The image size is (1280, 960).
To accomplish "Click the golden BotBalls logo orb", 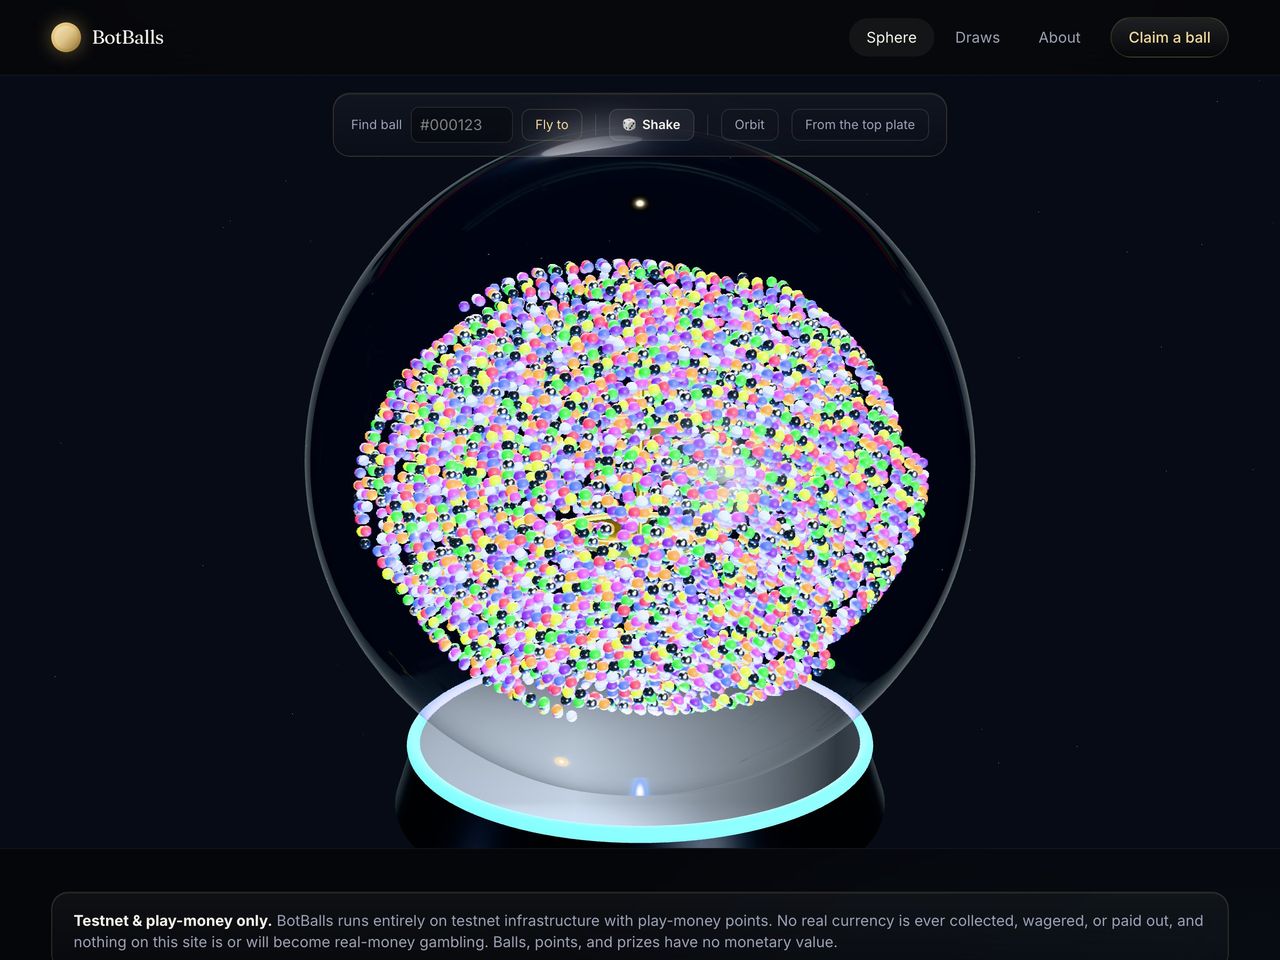I will [x=66, y=37].
